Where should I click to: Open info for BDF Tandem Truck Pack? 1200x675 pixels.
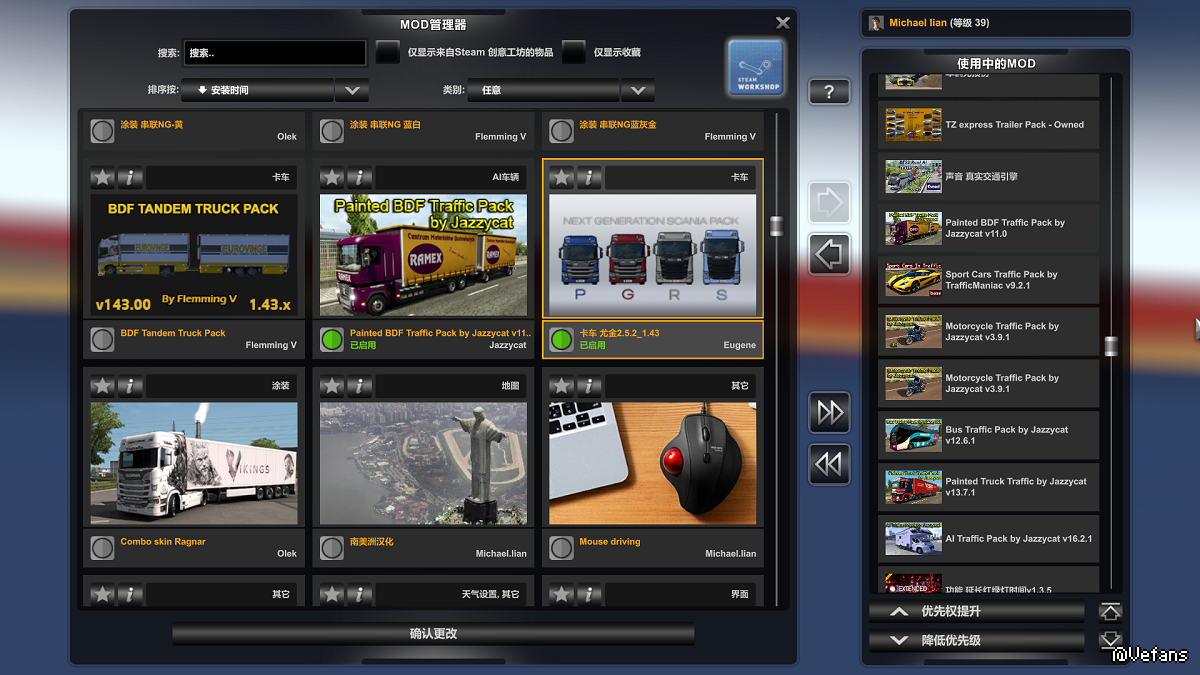point(130,177)
